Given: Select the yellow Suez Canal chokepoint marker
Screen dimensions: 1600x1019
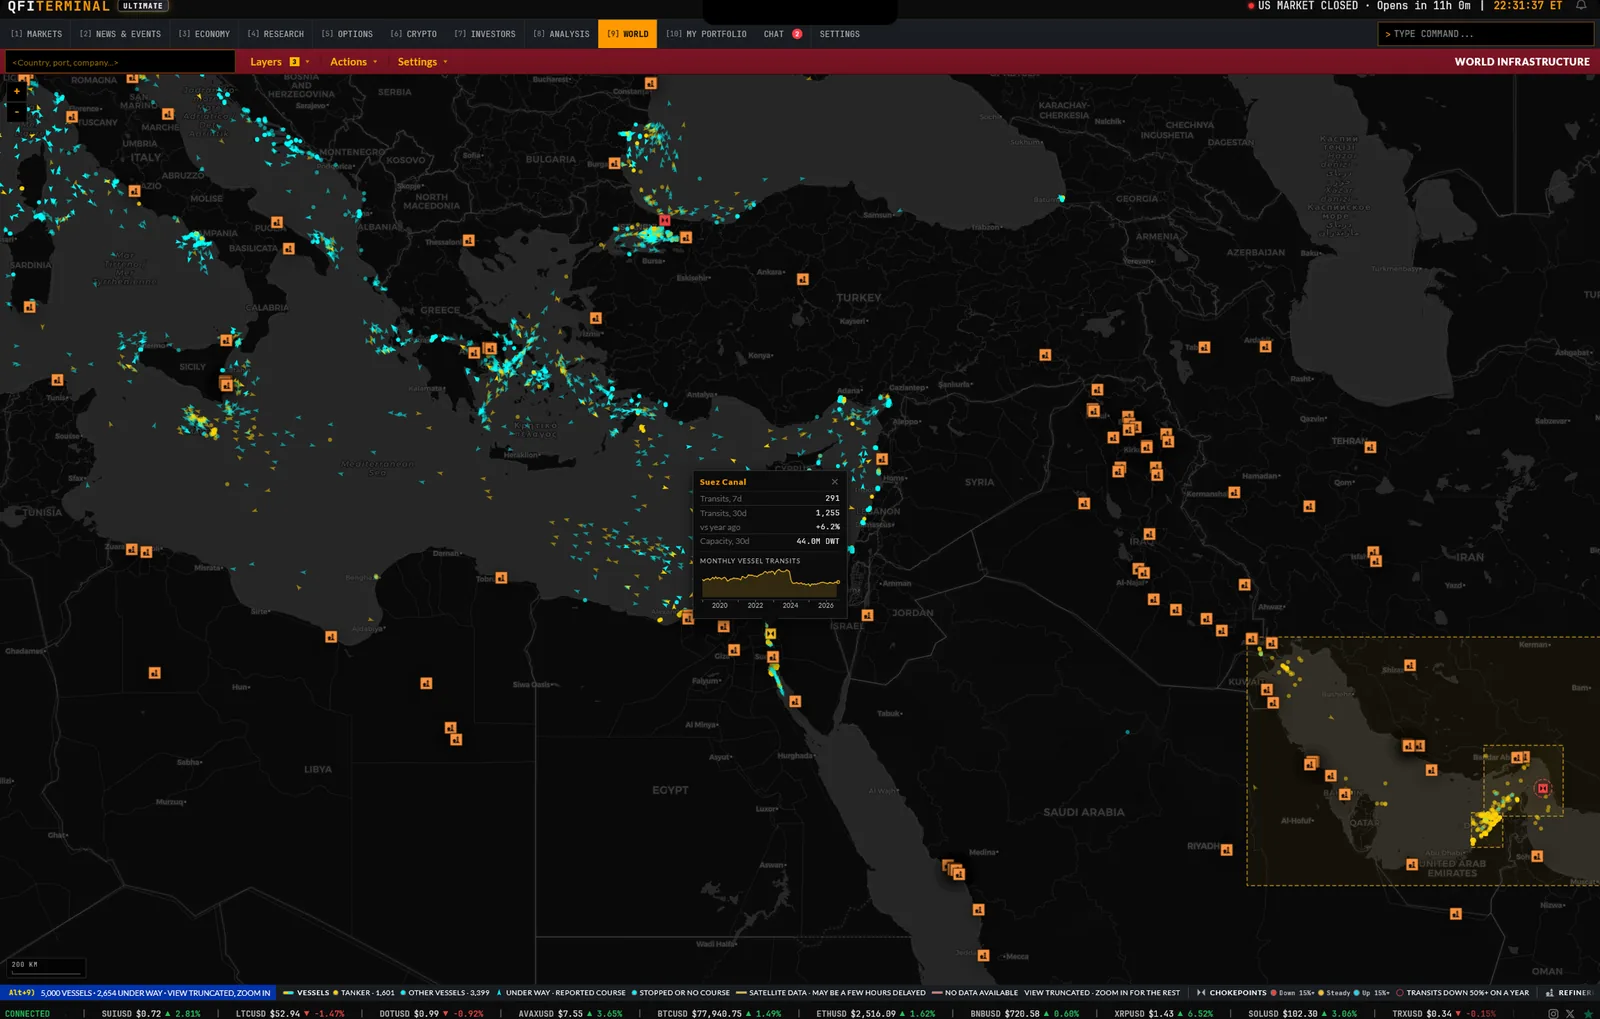Looking at the screenshot, I should (771, 634).
